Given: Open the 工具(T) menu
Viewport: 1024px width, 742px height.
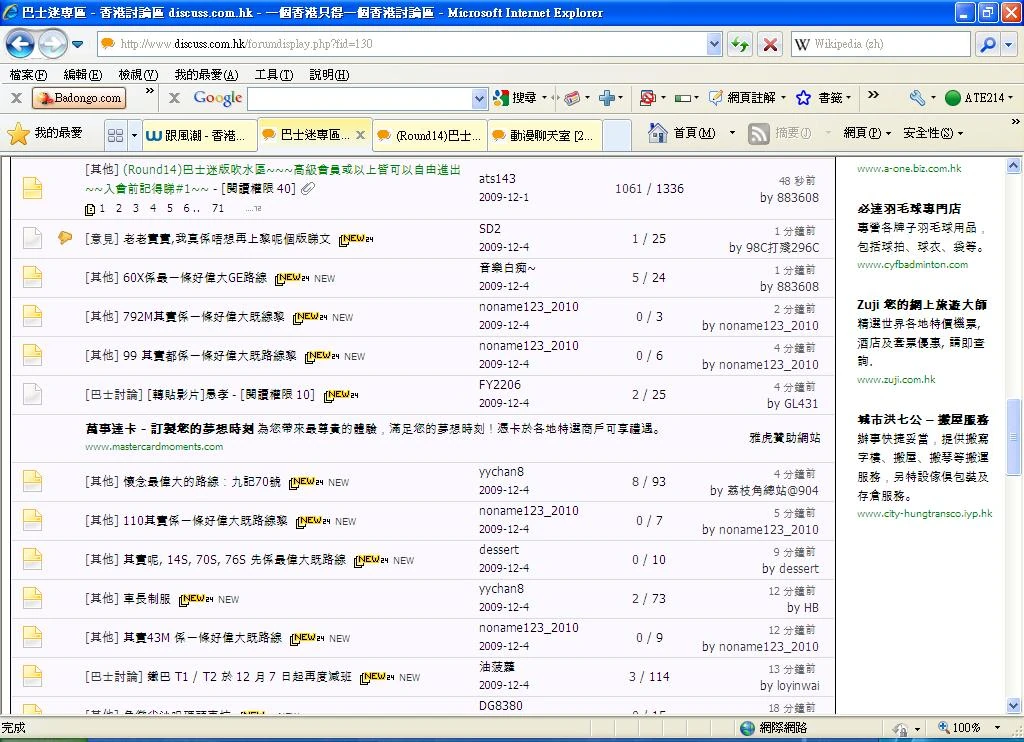Looking at the screenshot, I should [274, 74].
